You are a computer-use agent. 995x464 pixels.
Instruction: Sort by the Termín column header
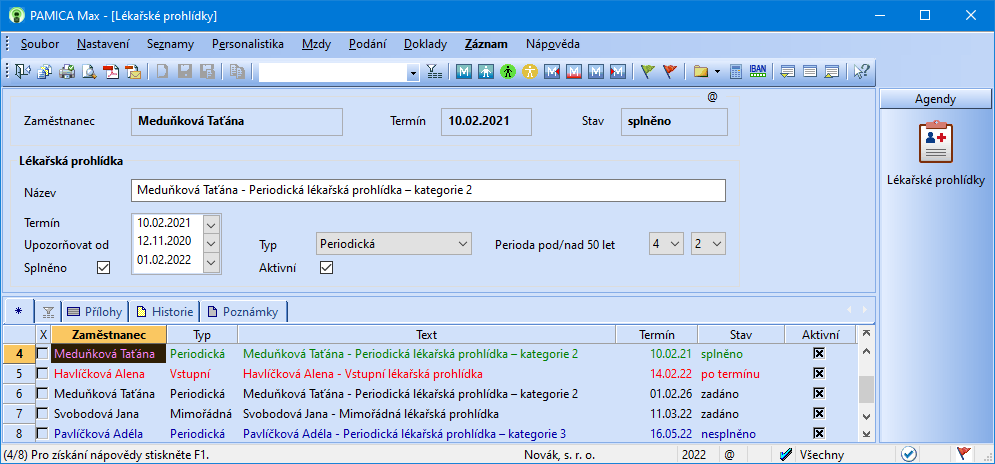click(657, 335)
